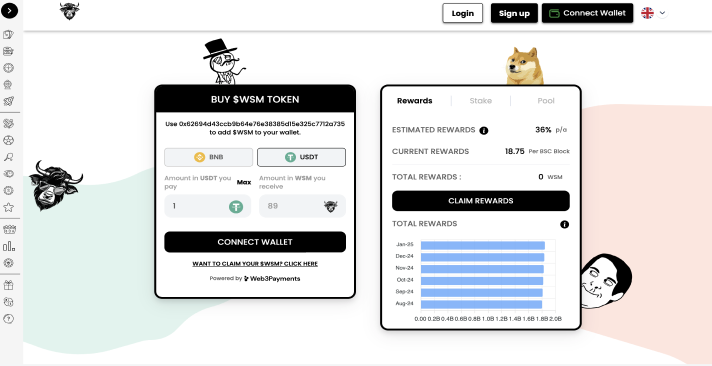
Task: Select BNB as the payment currency
Action: click(208, 157)
